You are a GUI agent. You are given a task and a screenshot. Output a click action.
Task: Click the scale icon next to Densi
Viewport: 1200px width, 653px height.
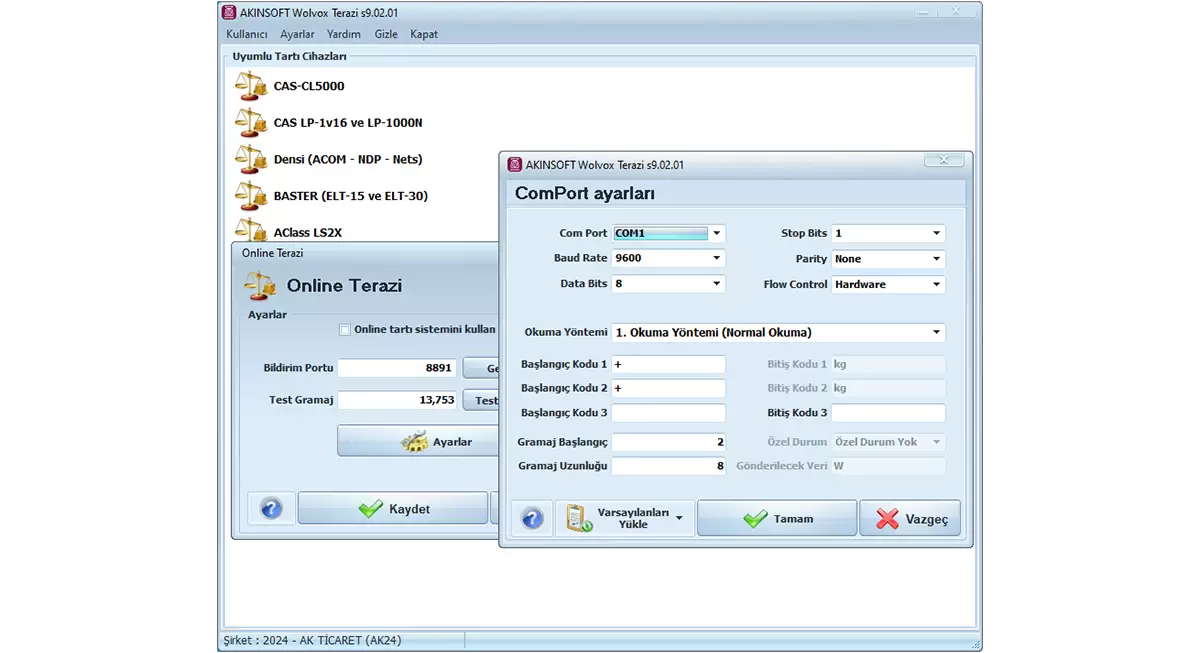(250, 159)
